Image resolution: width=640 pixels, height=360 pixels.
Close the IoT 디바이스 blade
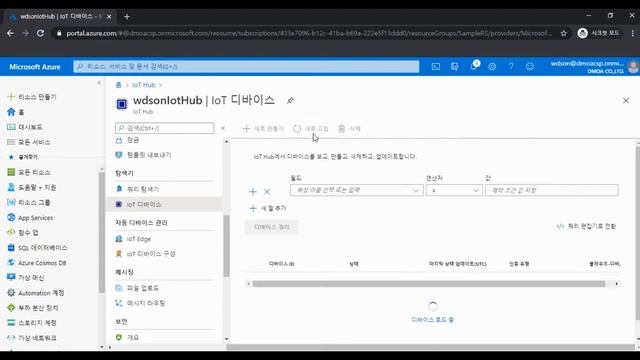point(626,100)
